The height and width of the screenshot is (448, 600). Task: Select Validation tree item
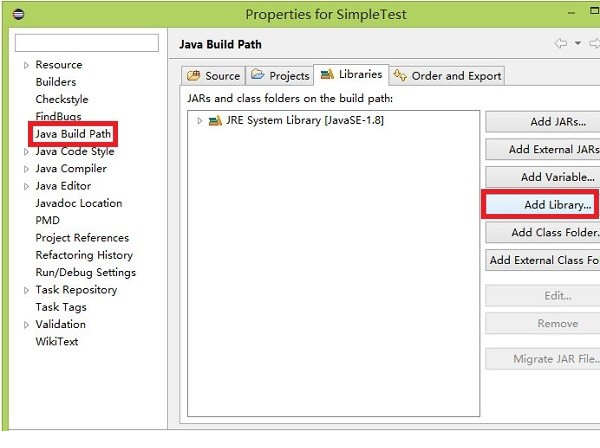[x=61, y=324]
